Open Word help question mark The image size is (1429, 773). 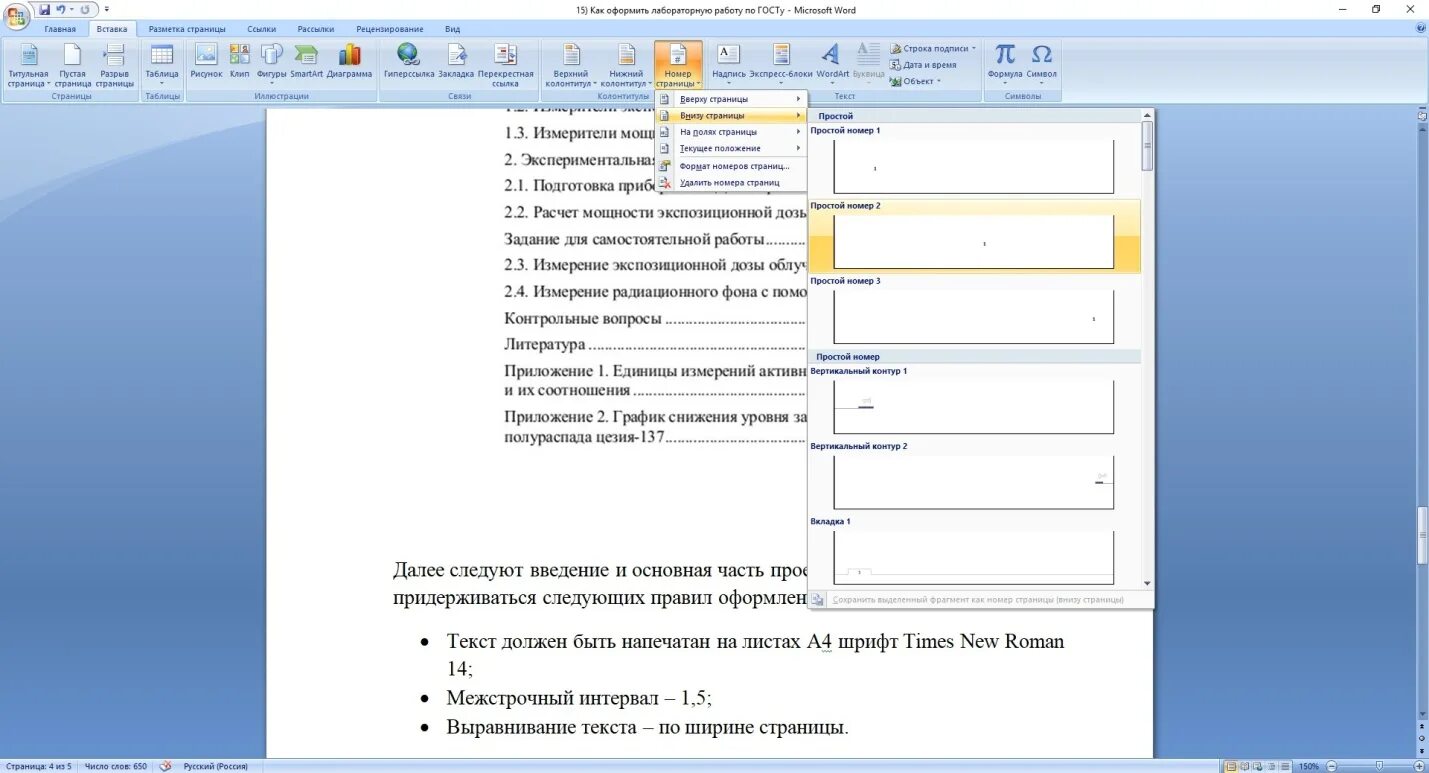[x=1421, y=29]
